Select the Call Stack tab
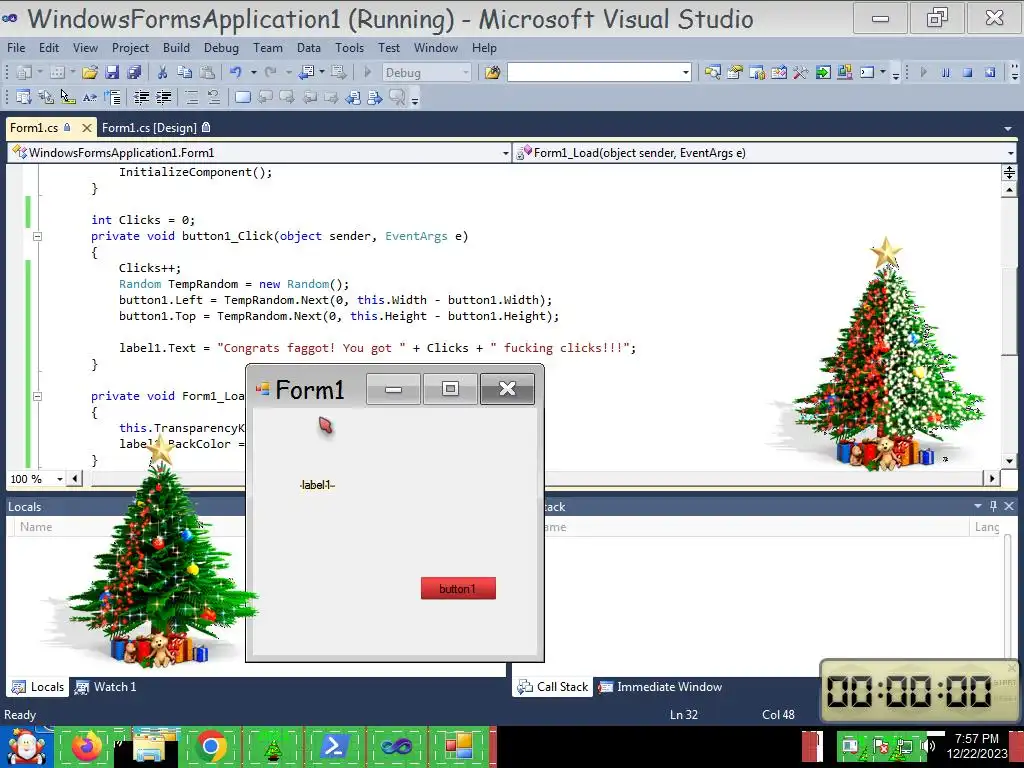This screenshot has width=1024, height=768. click(x=552, y=687)
